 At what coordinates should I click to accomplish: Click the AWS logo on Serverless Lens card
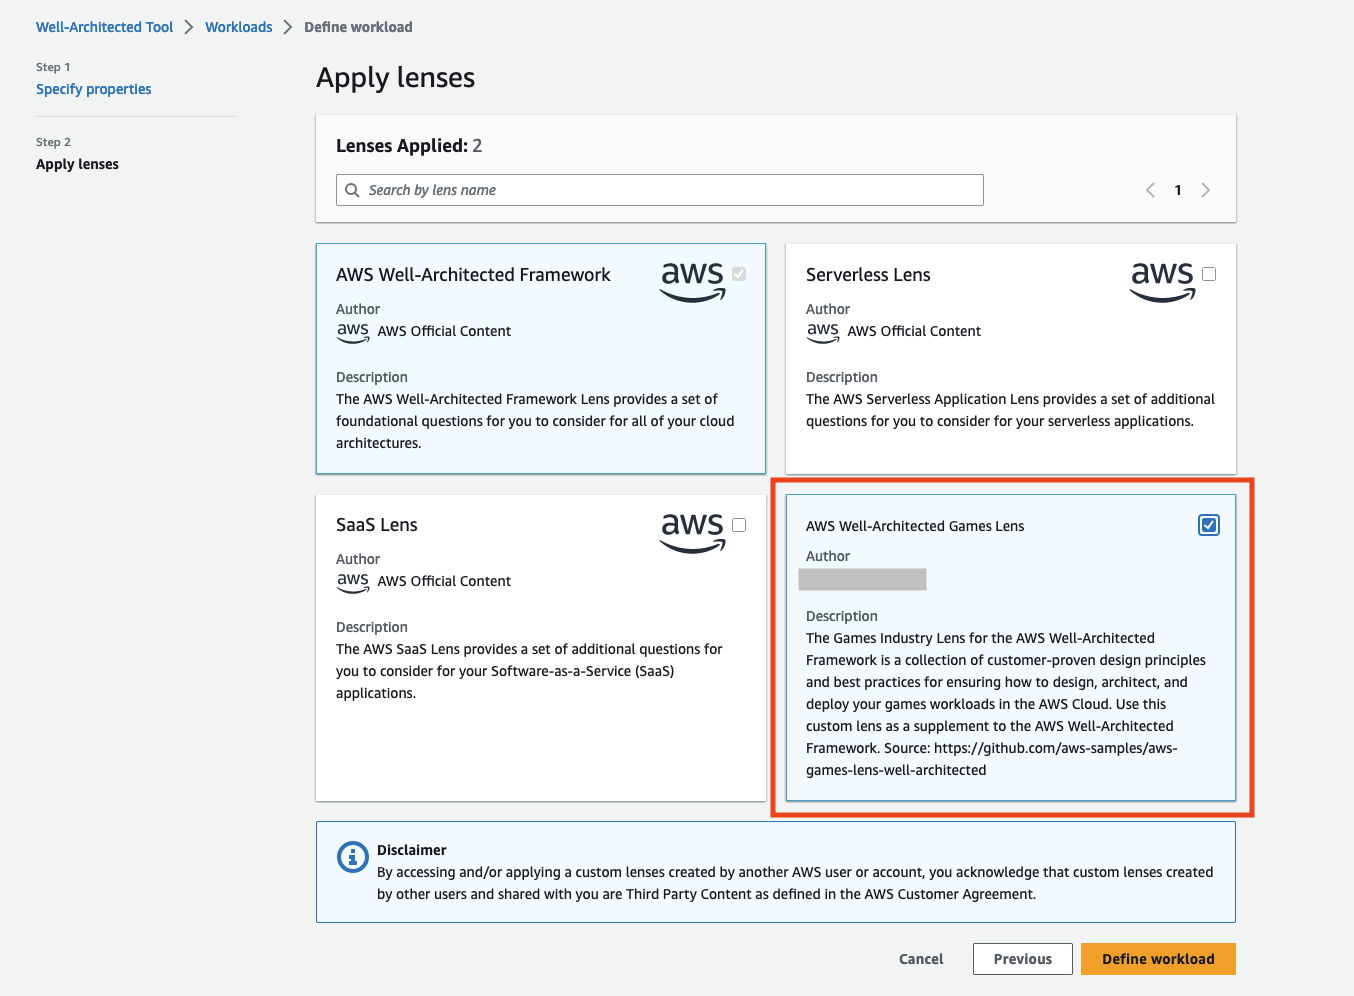[1163, 282]
